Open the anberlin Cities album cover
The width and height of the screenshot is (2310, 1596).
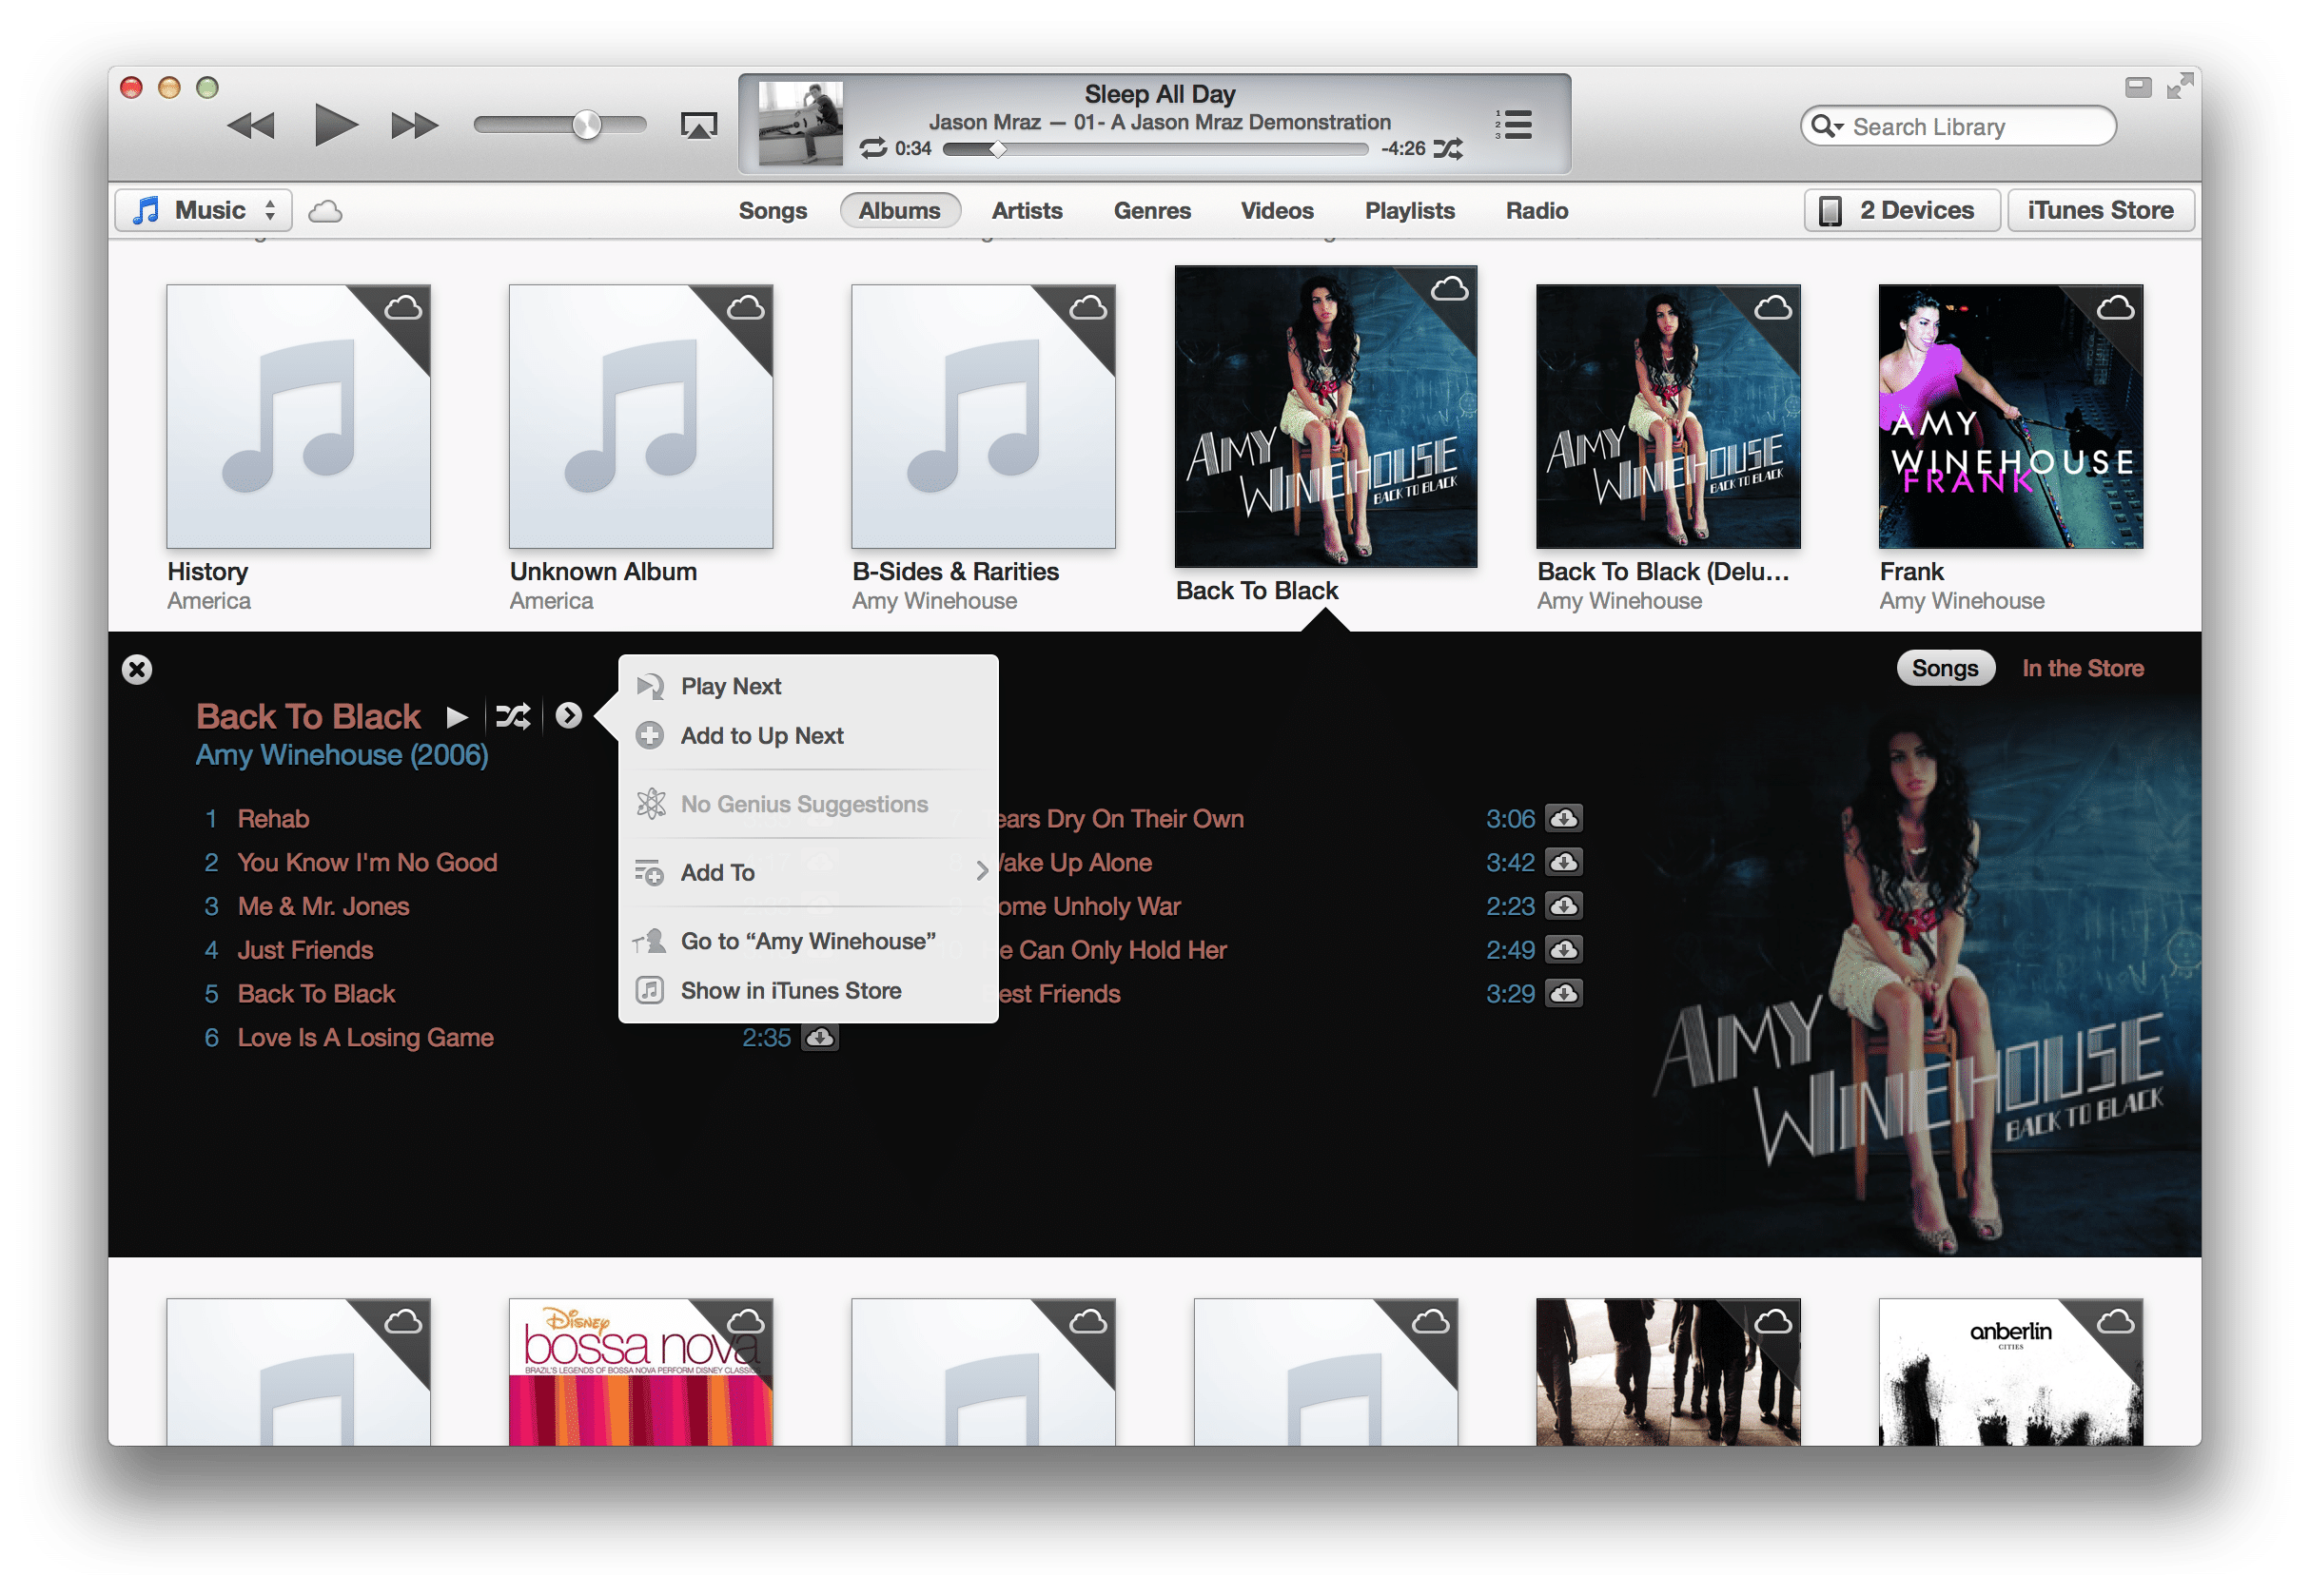tap(2010, 1373)
